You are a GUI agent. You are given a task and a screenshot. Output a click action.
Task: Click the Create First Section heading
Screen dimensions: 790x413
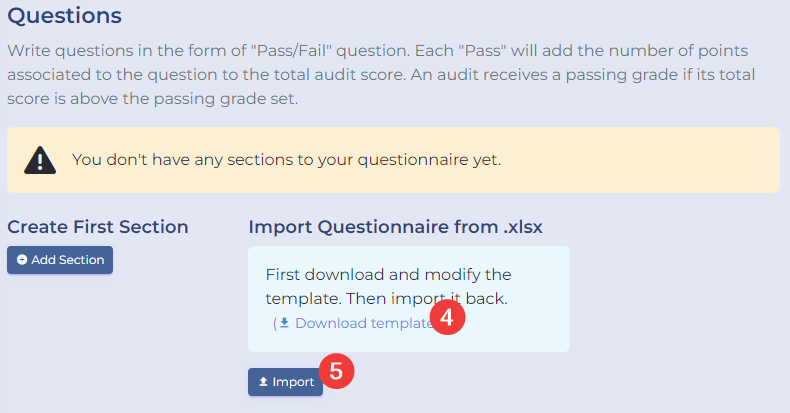98,227
